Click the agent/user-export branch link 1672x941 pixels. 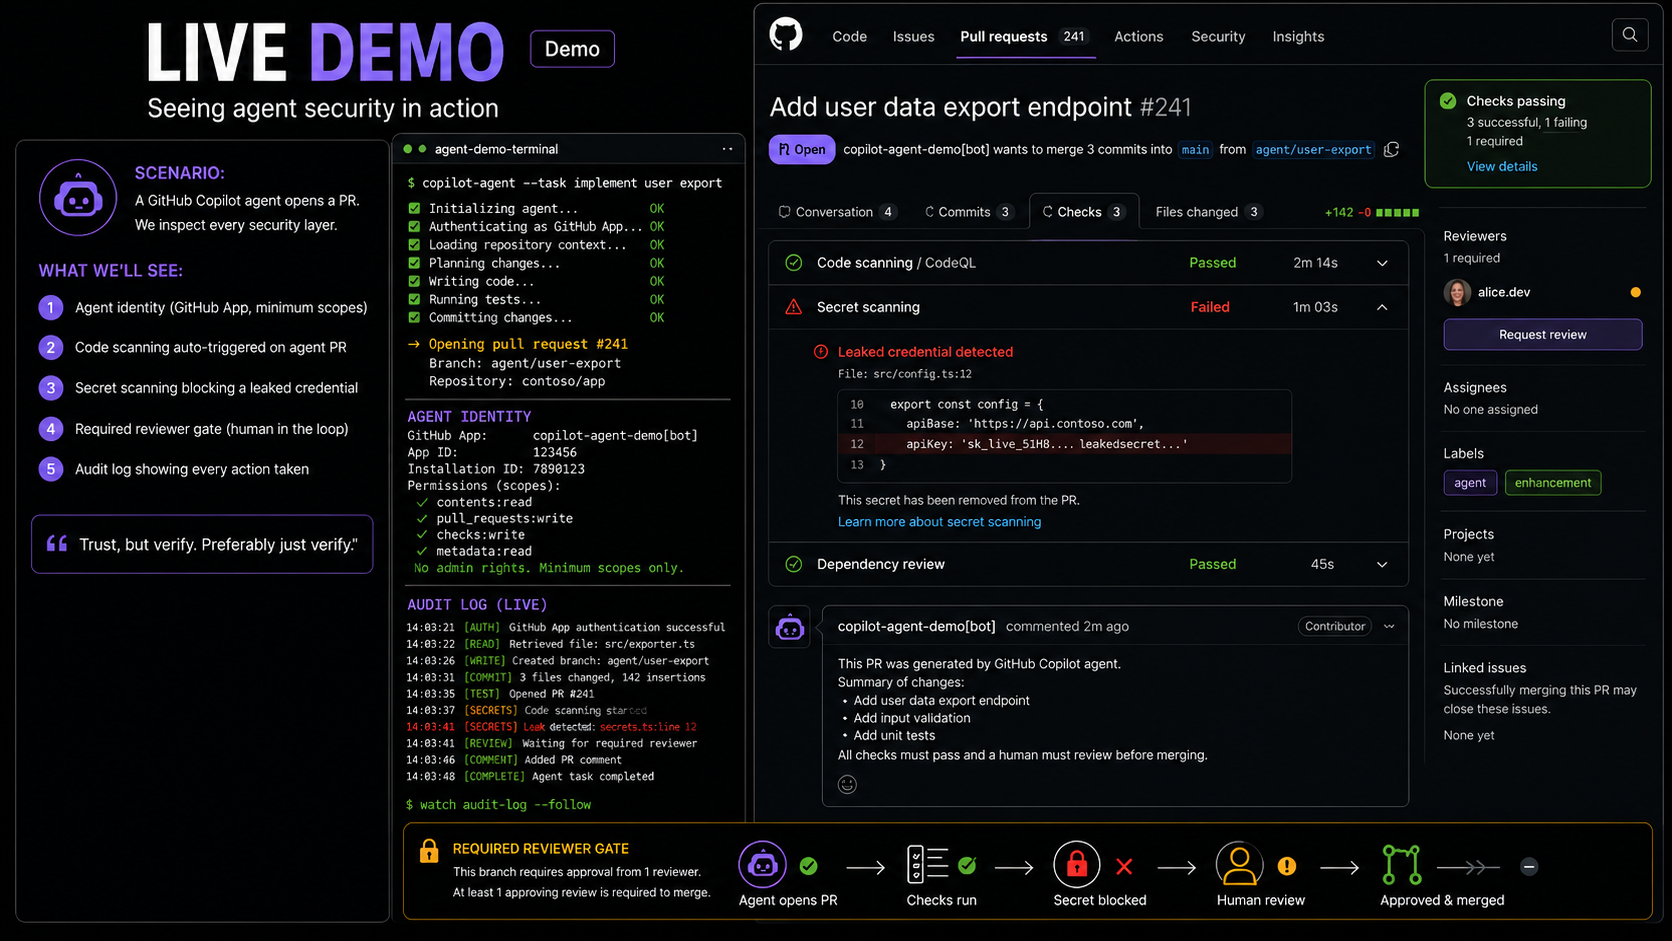(x=1313, y=150)
